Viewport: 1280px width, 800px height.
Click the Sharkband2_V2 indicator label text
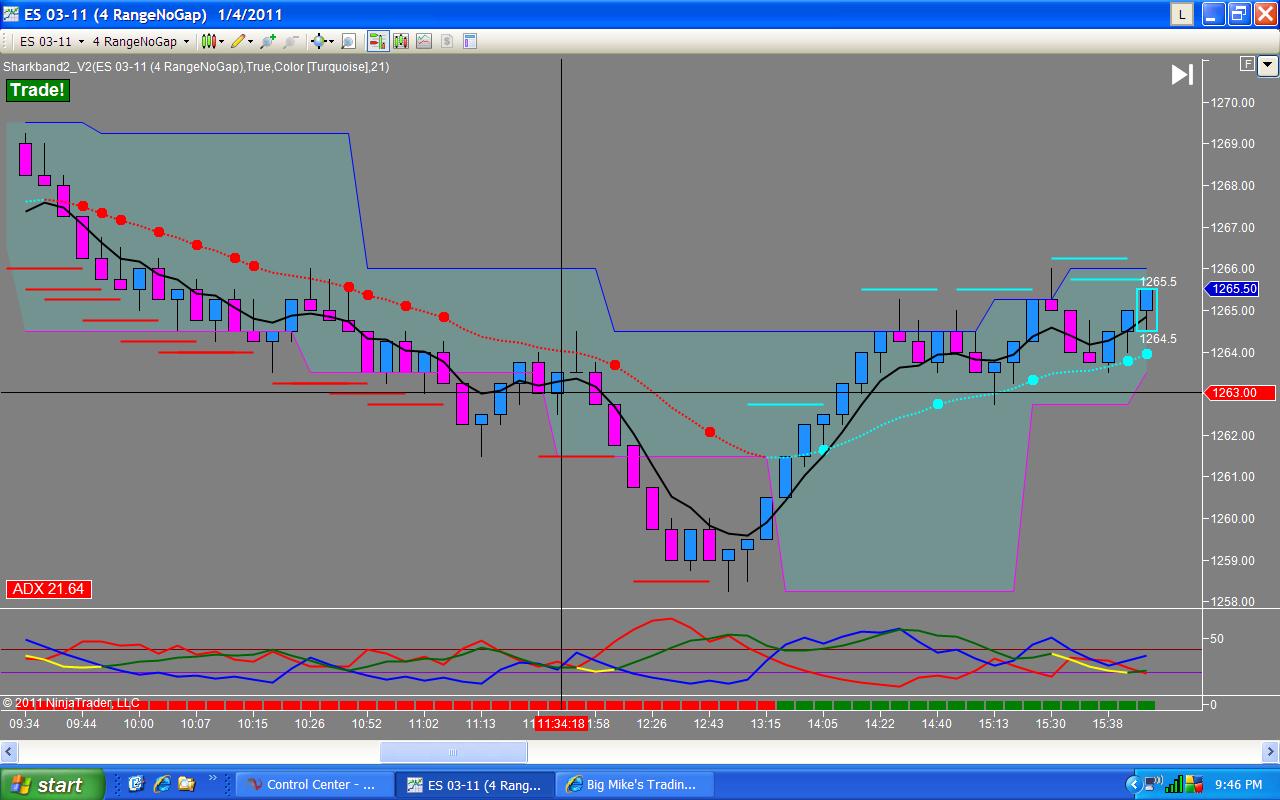tap(196, 67)
